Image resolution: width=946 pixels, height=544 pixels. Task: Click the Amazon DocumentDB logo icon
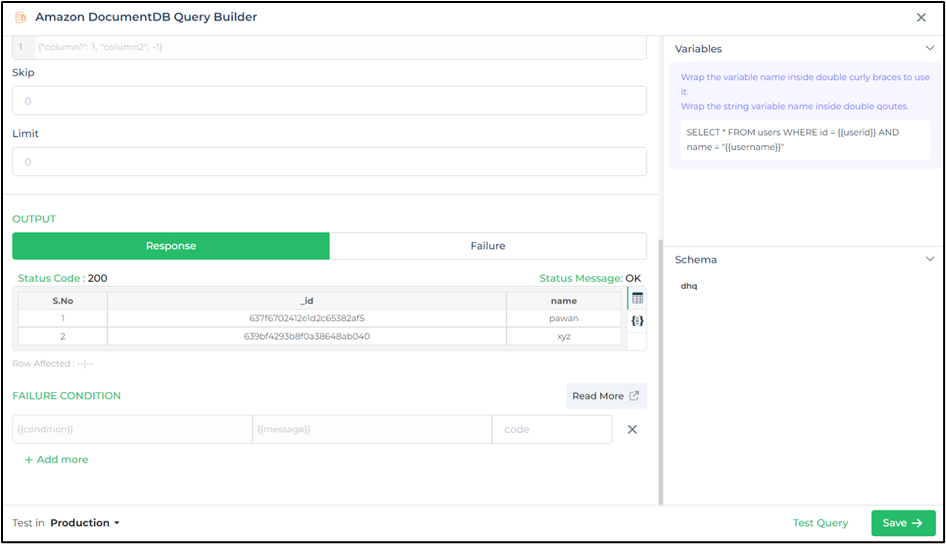coord(21,17)
